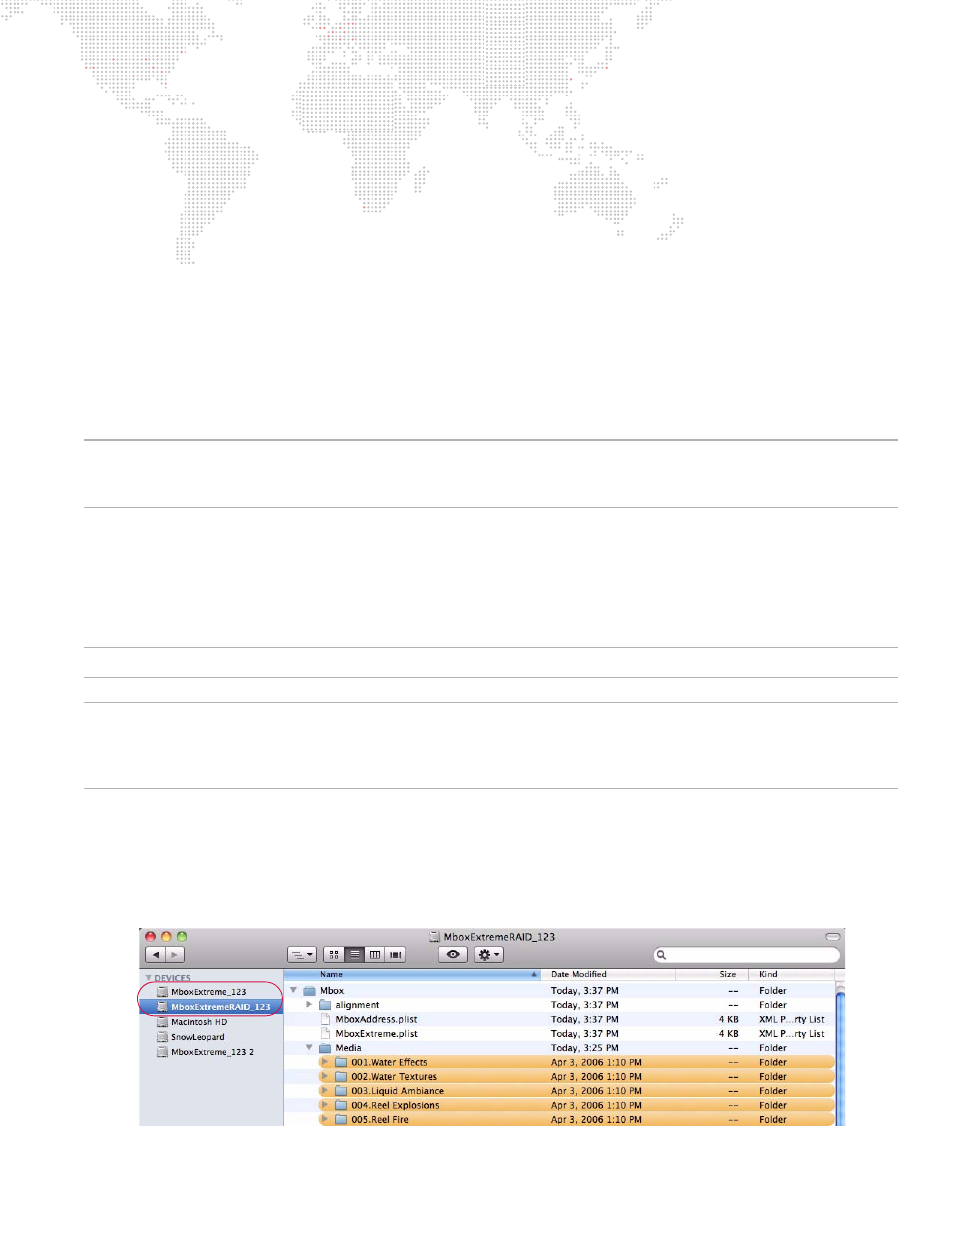Select MboxExtreme_123 in the sidebar
The width and height of the screenshot is (954, 1235).
[211, 992]
